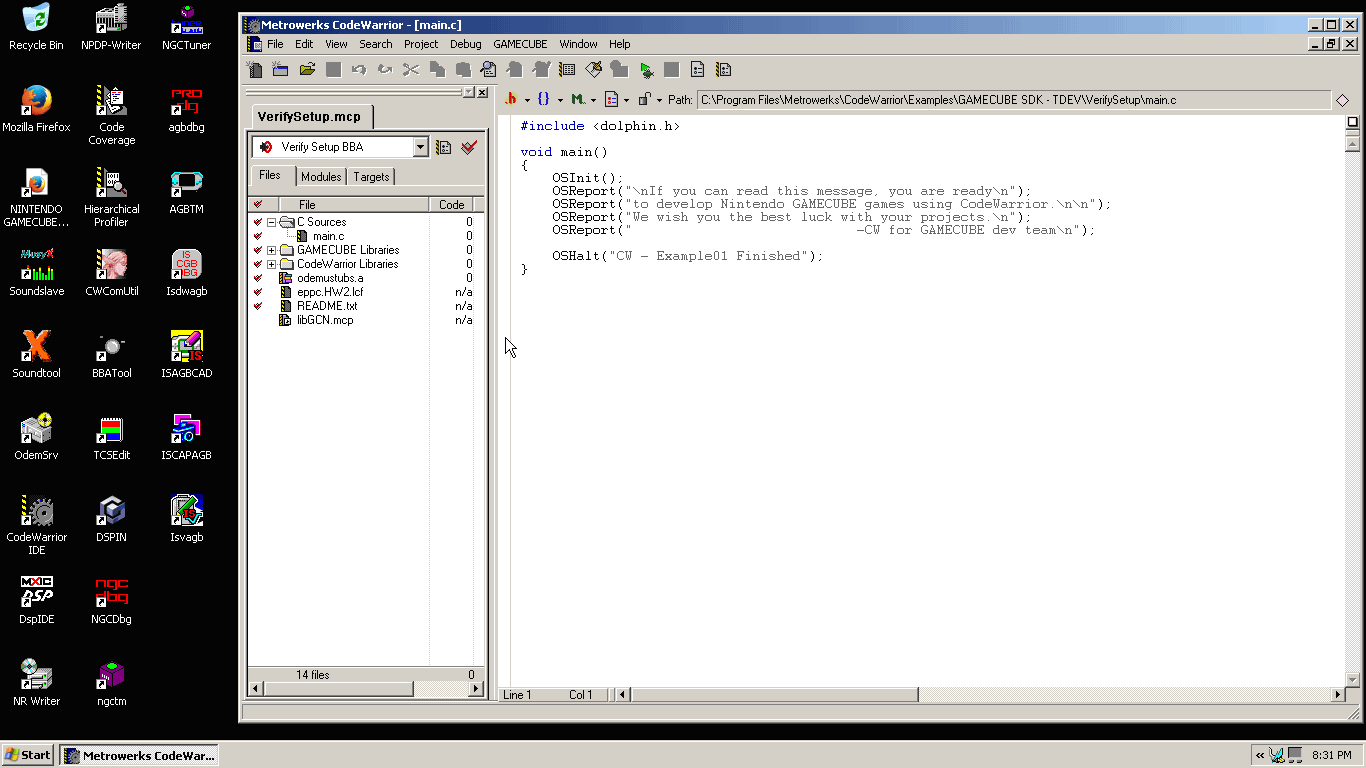Click the grayed Save toolbar icon
The width and height of the screenshot is (1366, 768).
click(x=333, y=70)
